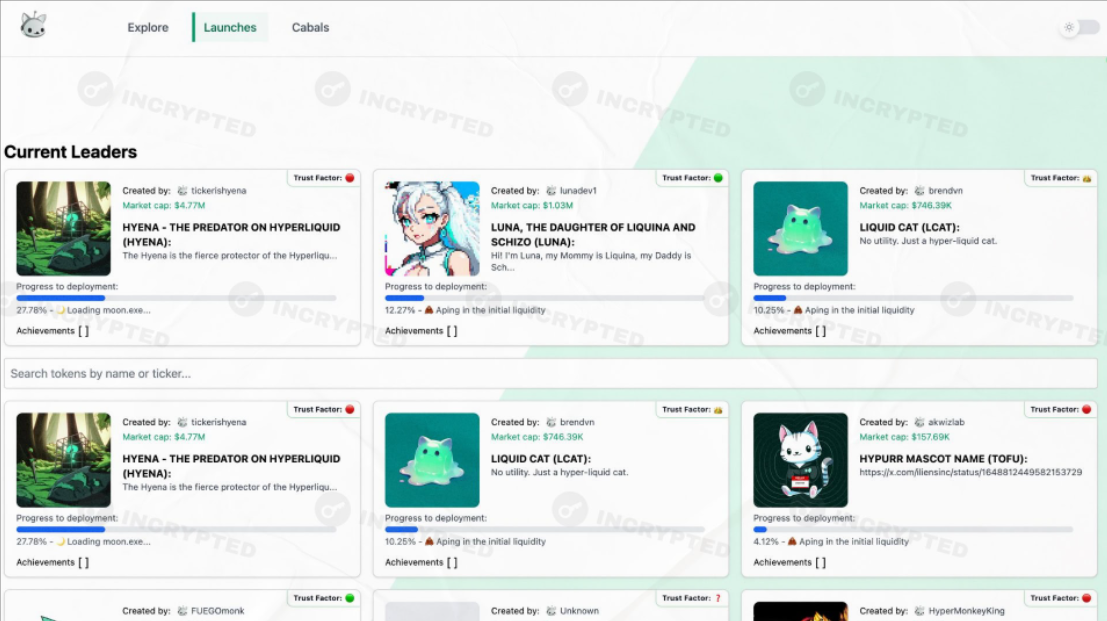This screenshot has height=621, width=1107.
Task: Click the avatar icon beside Unknown creator
Action: [551, 611]
